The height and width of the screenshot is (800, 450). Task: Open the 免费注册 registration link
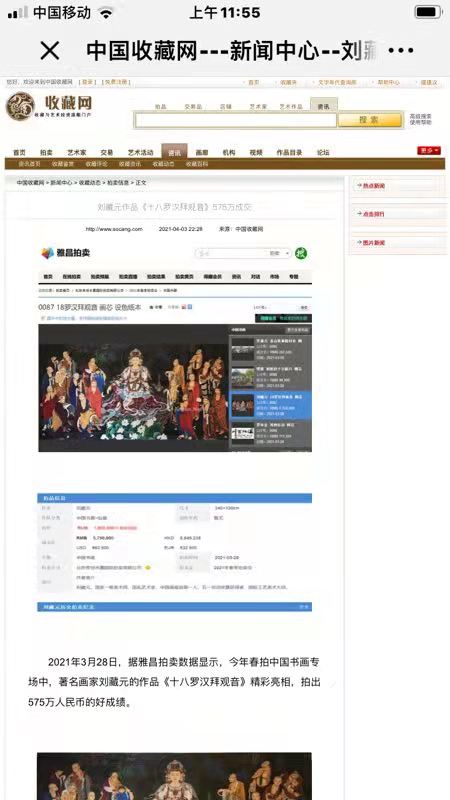pos(116,82)
